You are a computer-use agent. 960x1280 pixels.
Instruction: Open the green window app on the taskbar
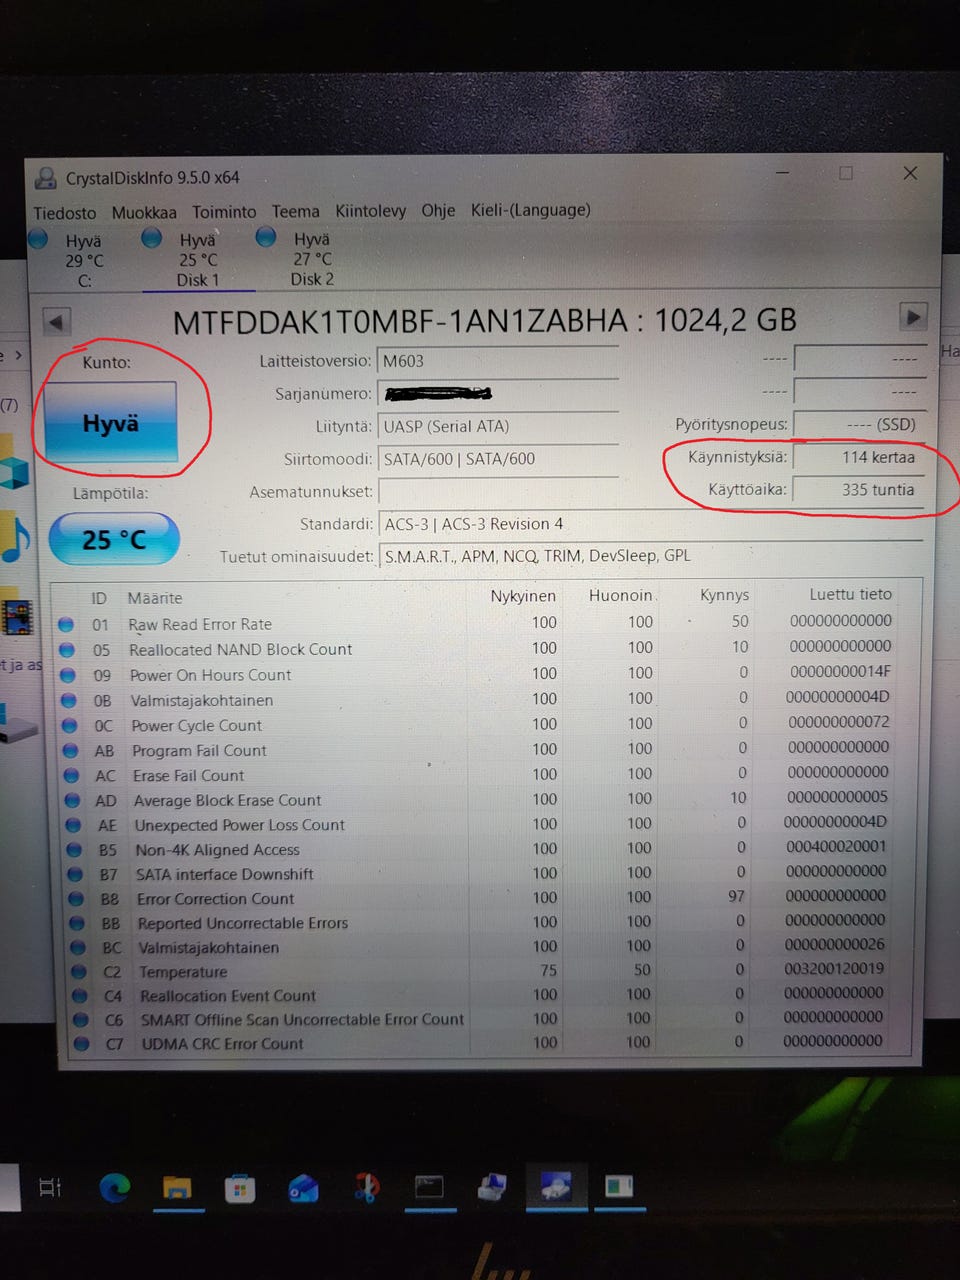pos(619,1186)
